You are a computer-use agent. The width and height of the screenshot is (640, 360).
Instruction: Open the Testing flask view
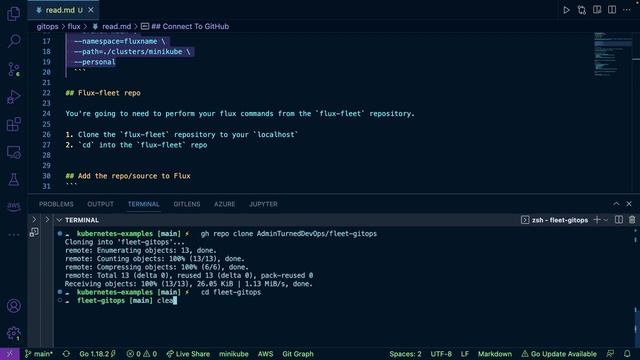coord(13,180)
